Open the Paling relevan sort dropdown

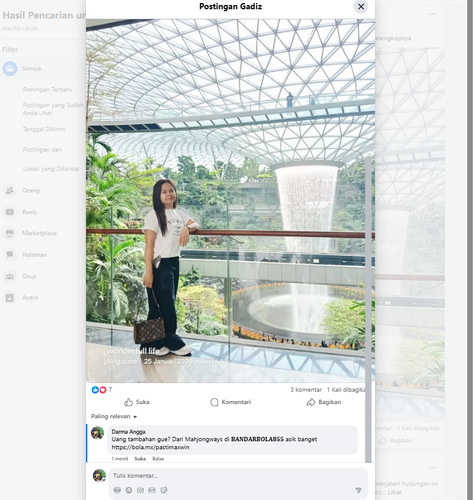point(114,416)
